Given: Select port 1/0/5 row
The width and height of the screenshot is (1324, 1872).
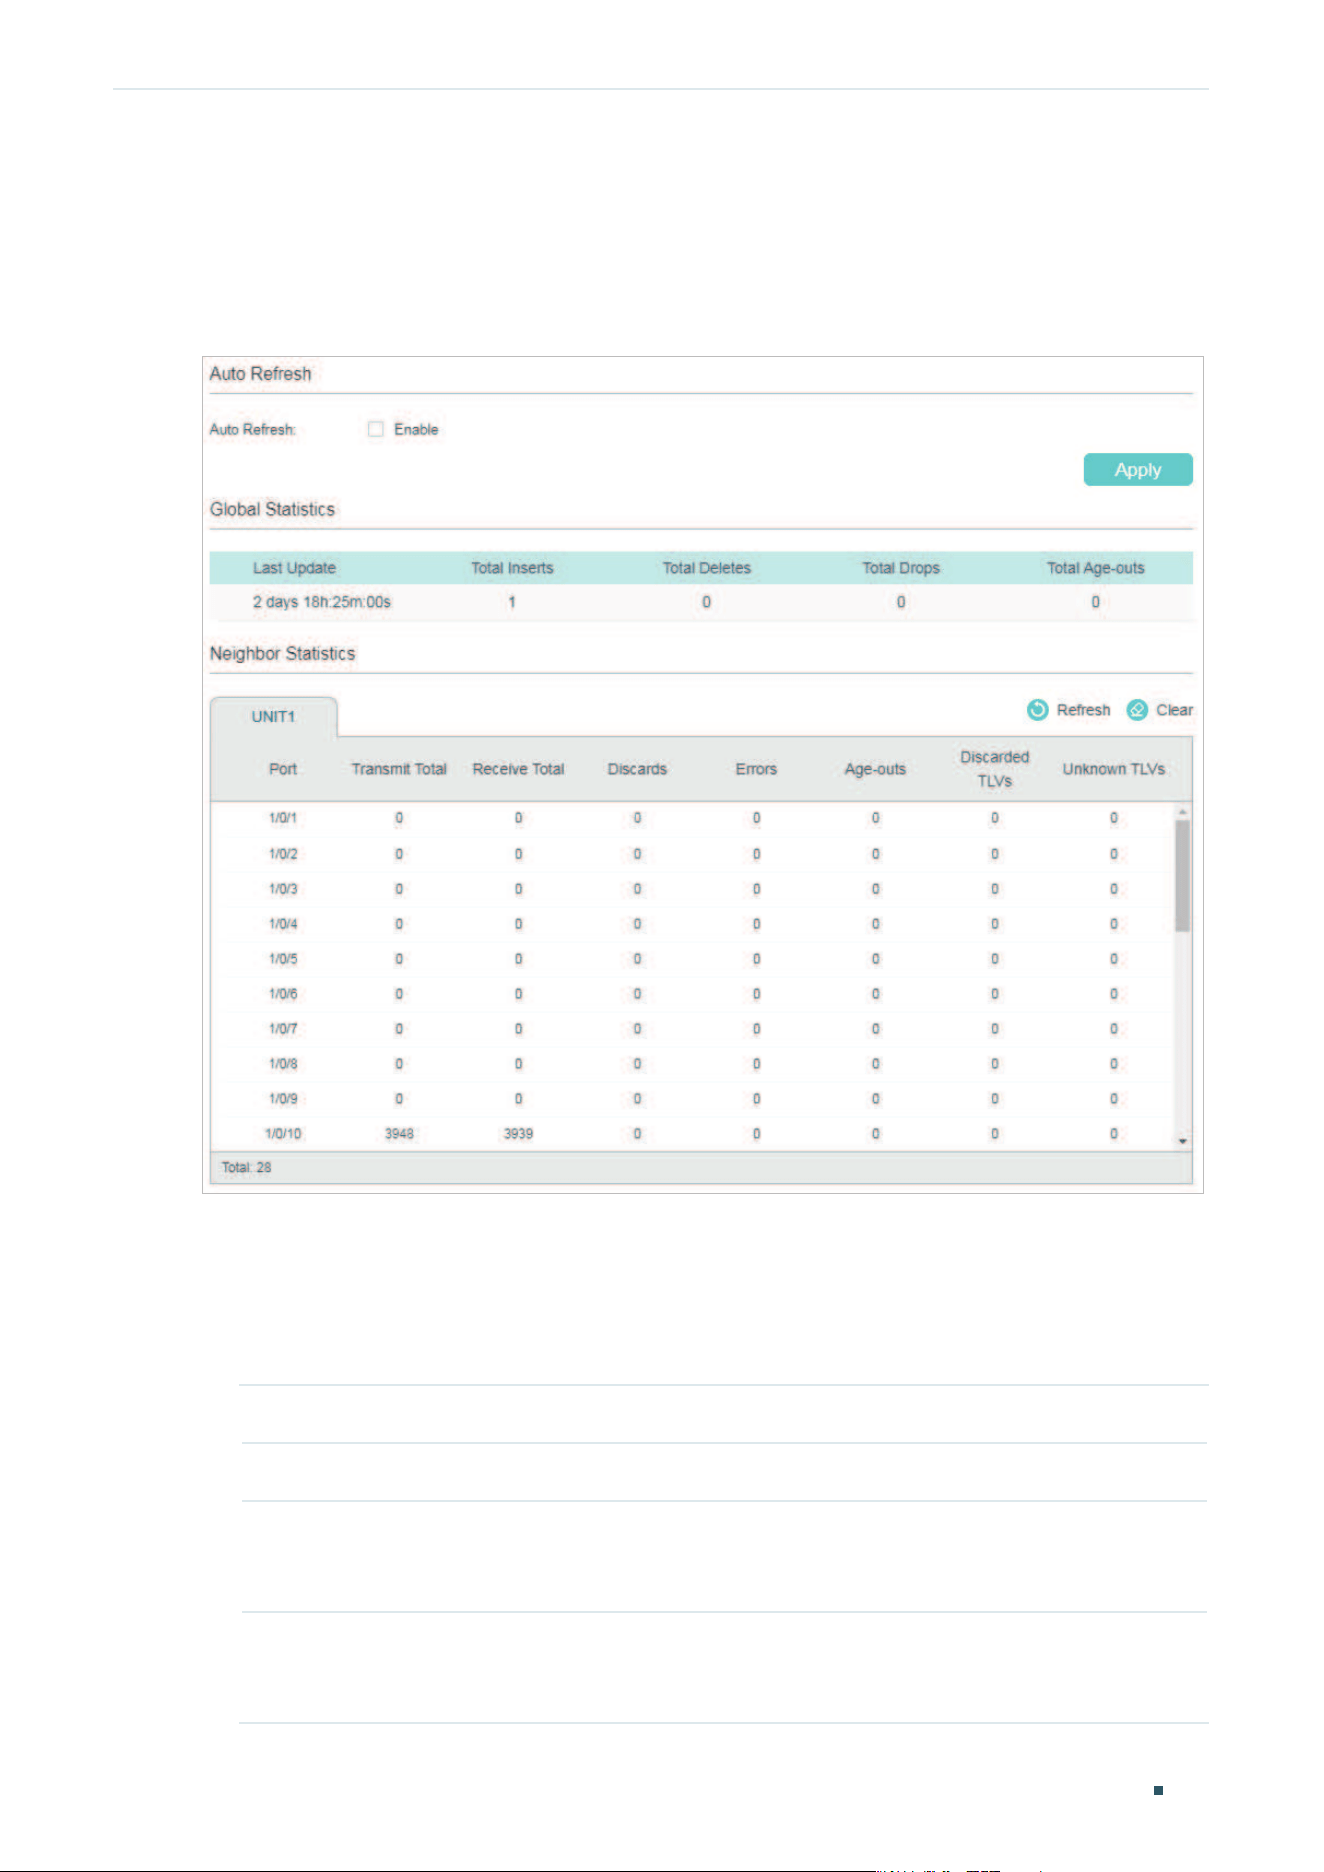Looking at the screenshot, I should 692,959.
